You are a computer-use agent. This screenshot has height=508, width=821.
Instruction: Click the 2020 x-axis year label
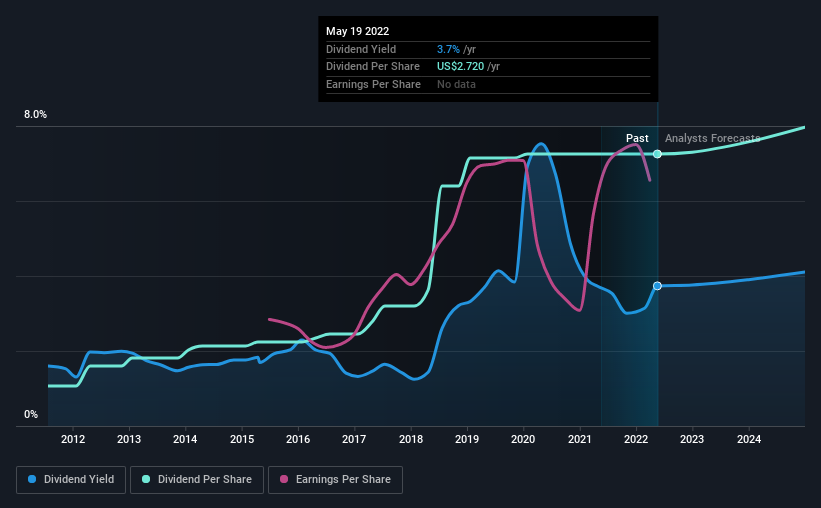pyautogui.click(x=523, y=439)
